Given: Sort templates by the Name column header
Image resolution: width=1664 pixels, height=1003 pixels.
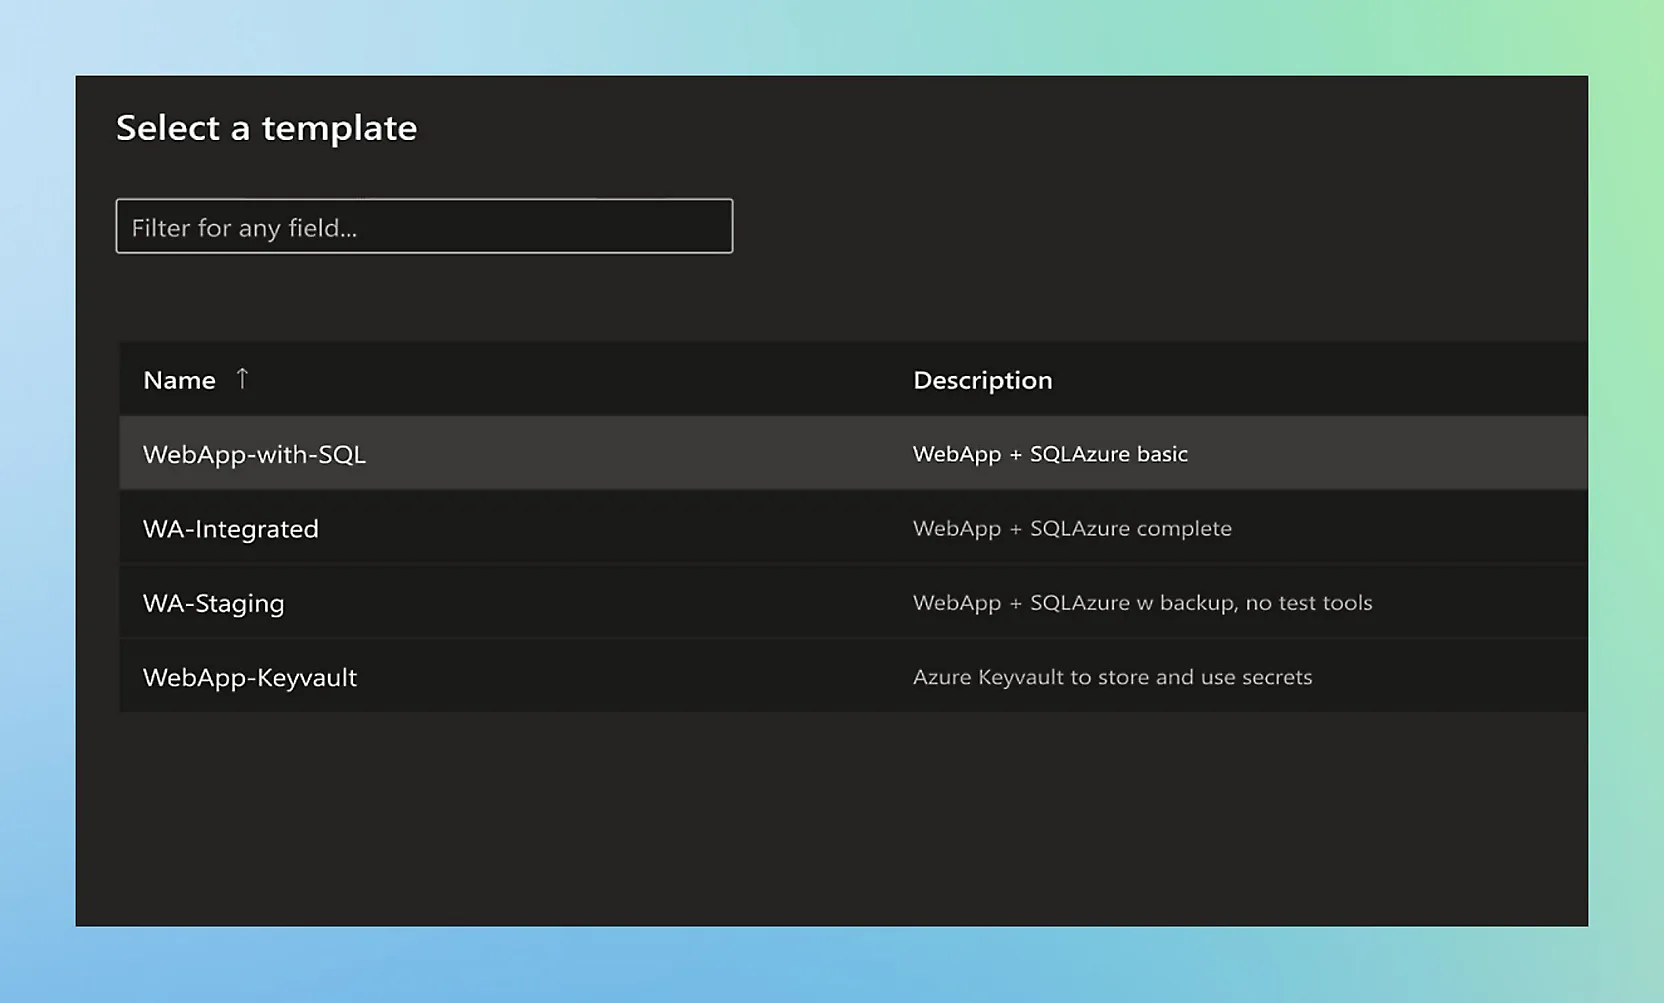Looking at the screenshot, I should click(x=179, y=380).
